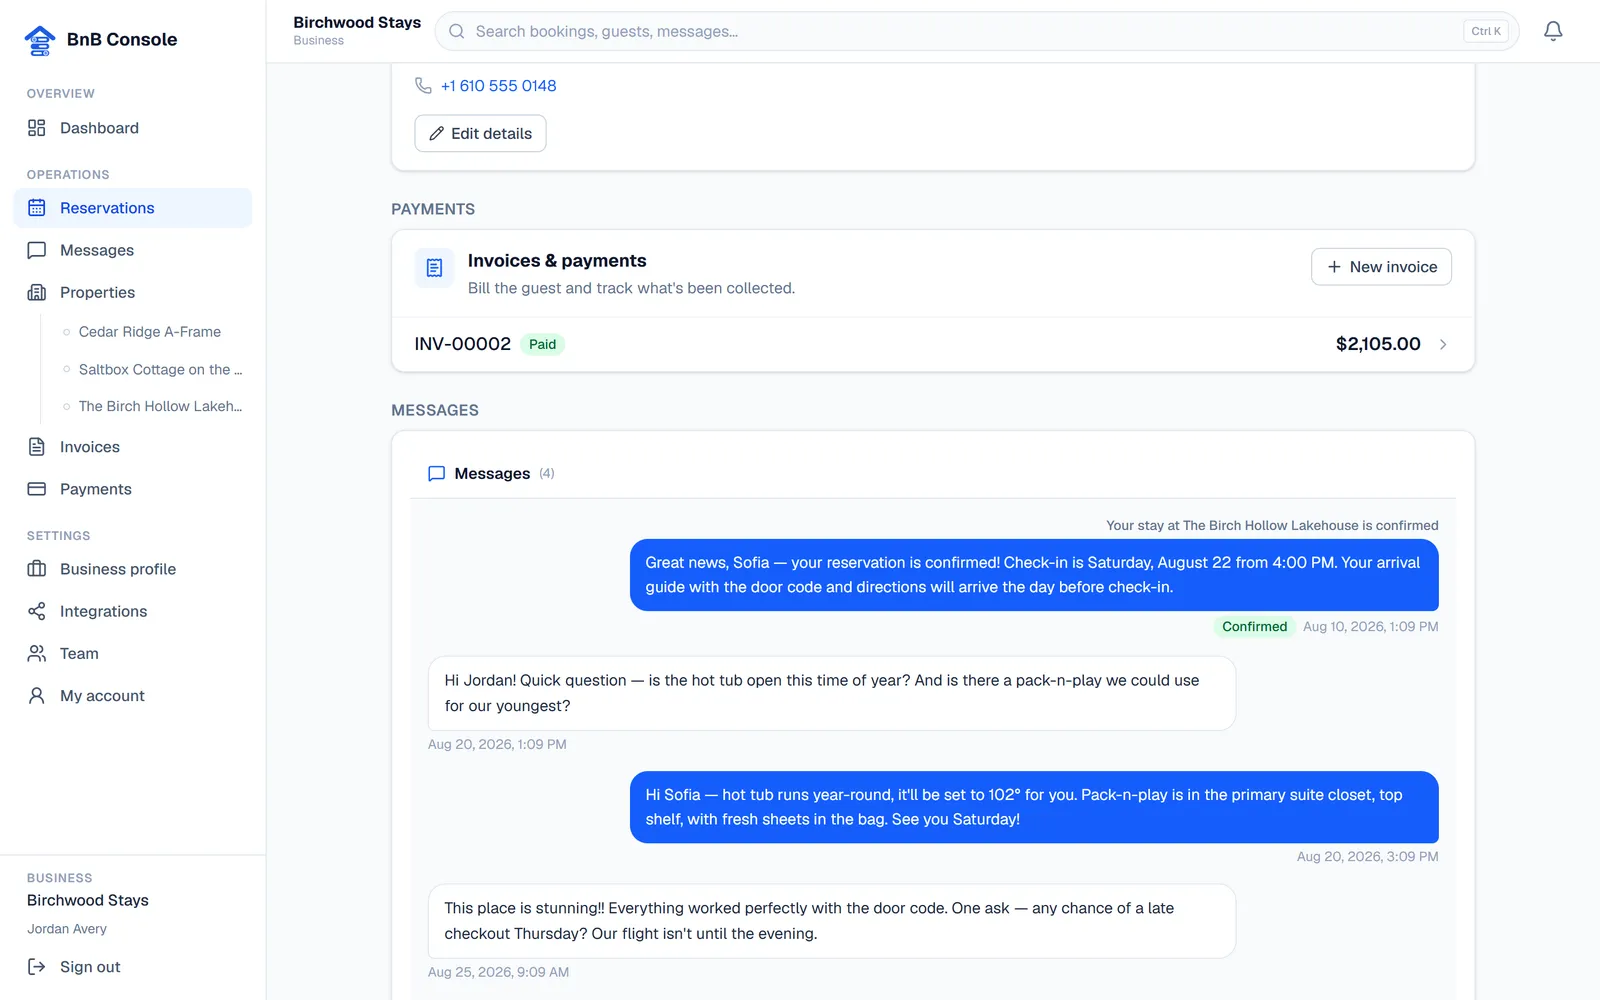Click the Payments card icon
The image size is (1600, 1000).
pyautogui.click(x=37, y=489)
